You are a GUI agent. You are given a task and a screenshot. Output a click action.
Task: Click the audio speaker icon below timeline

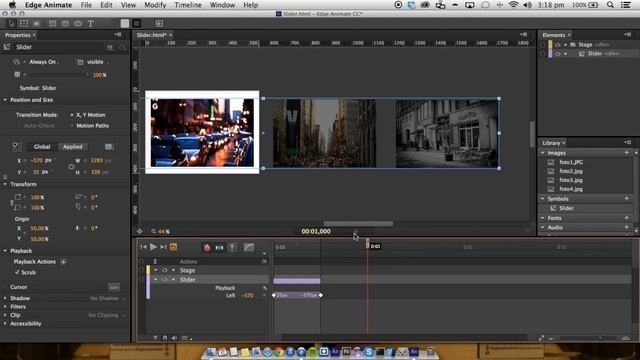(175, 338)
